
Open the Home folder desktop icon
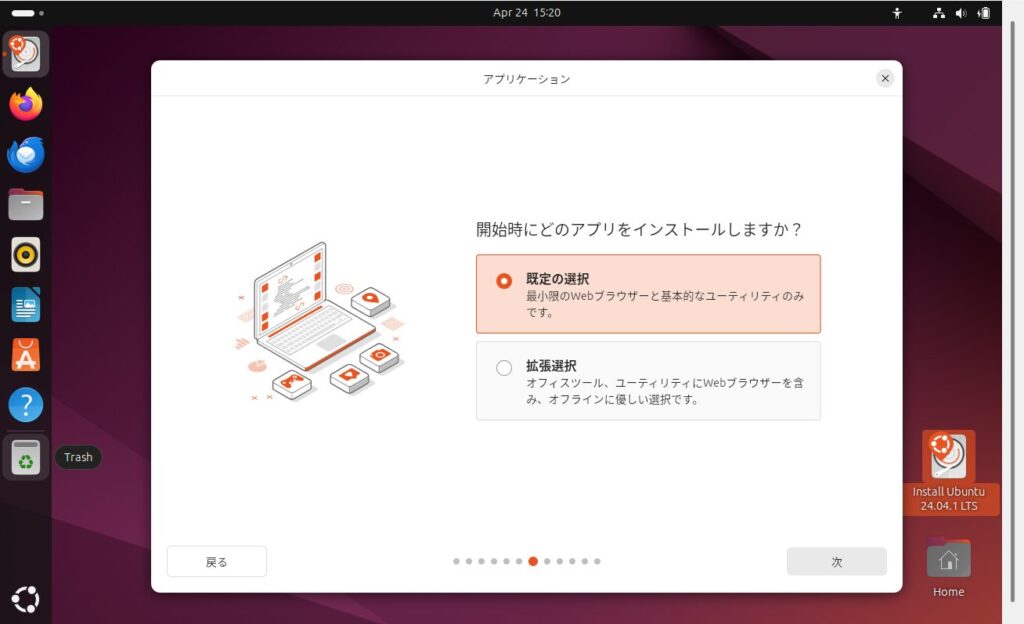948,567
